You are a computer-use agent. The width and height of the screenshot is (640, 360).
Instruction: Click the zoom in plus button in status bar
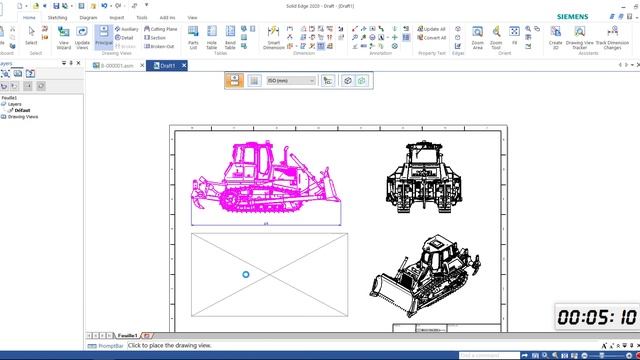tap(629, 356)
